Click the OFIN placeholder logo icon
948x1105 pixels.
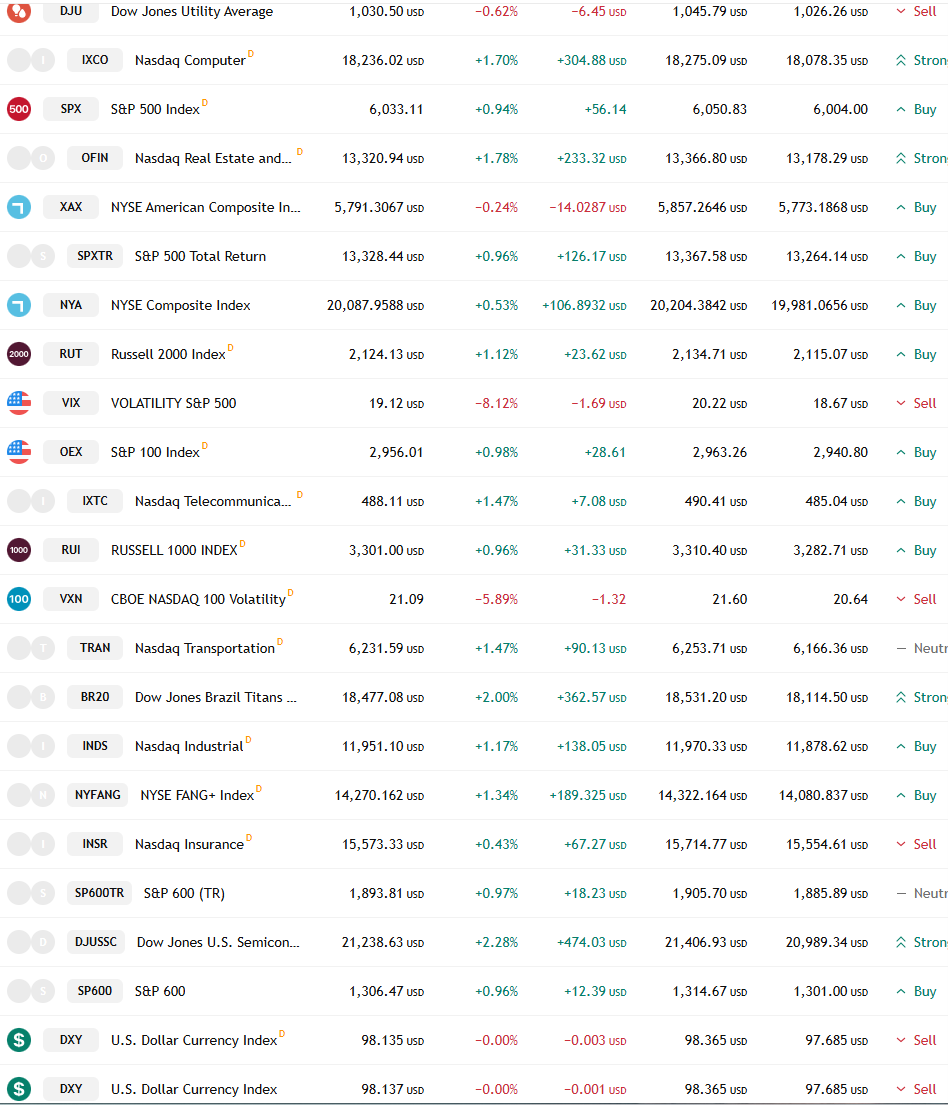[31, 158]
